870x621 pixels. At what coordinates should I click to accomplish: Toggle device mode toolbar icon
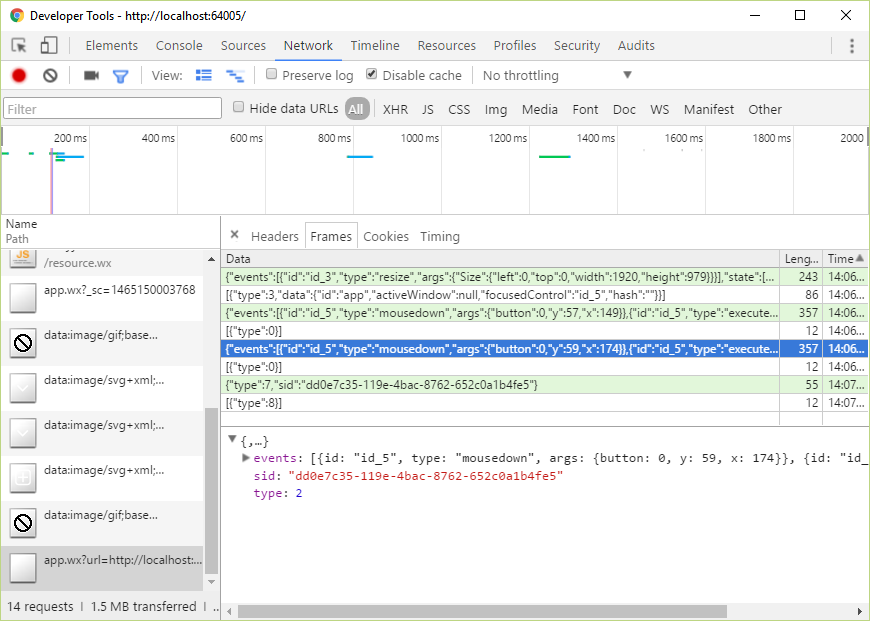49,46
